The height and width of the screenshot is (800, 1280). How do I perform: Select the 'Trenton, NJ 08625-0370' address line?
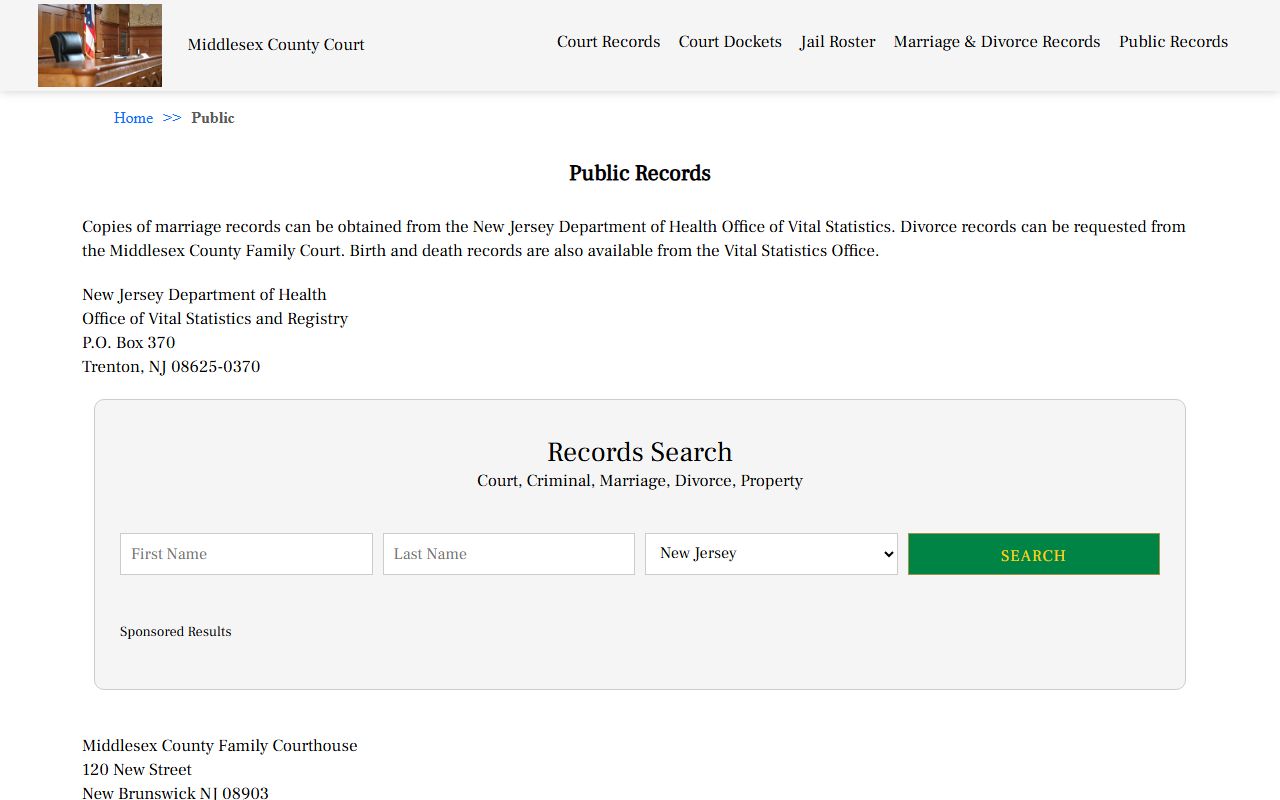(x=171, y=367)
